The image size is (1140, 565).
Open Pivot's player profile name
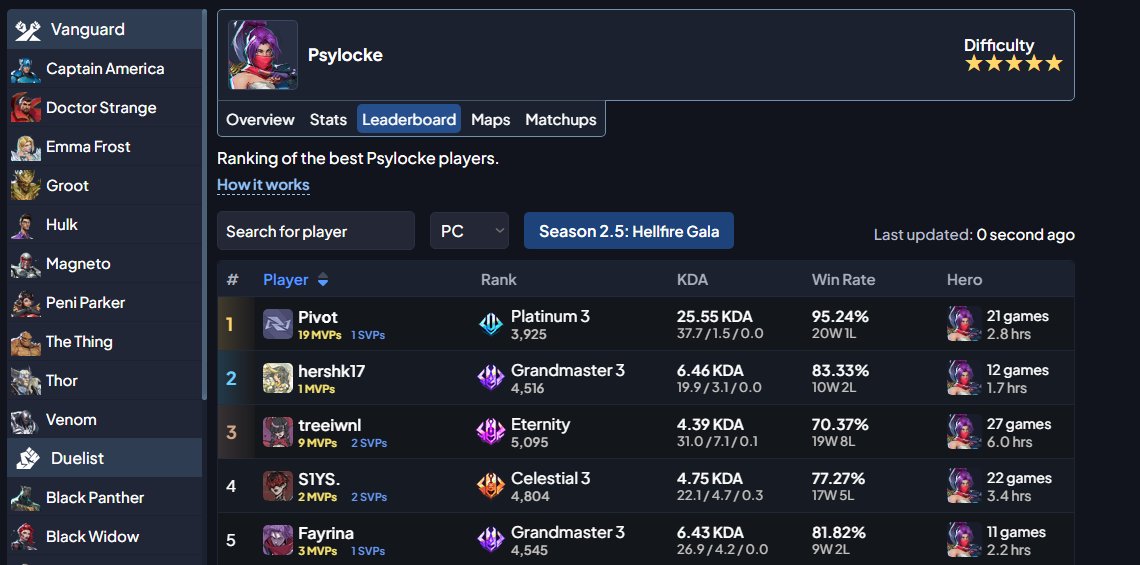coord(318,317)
